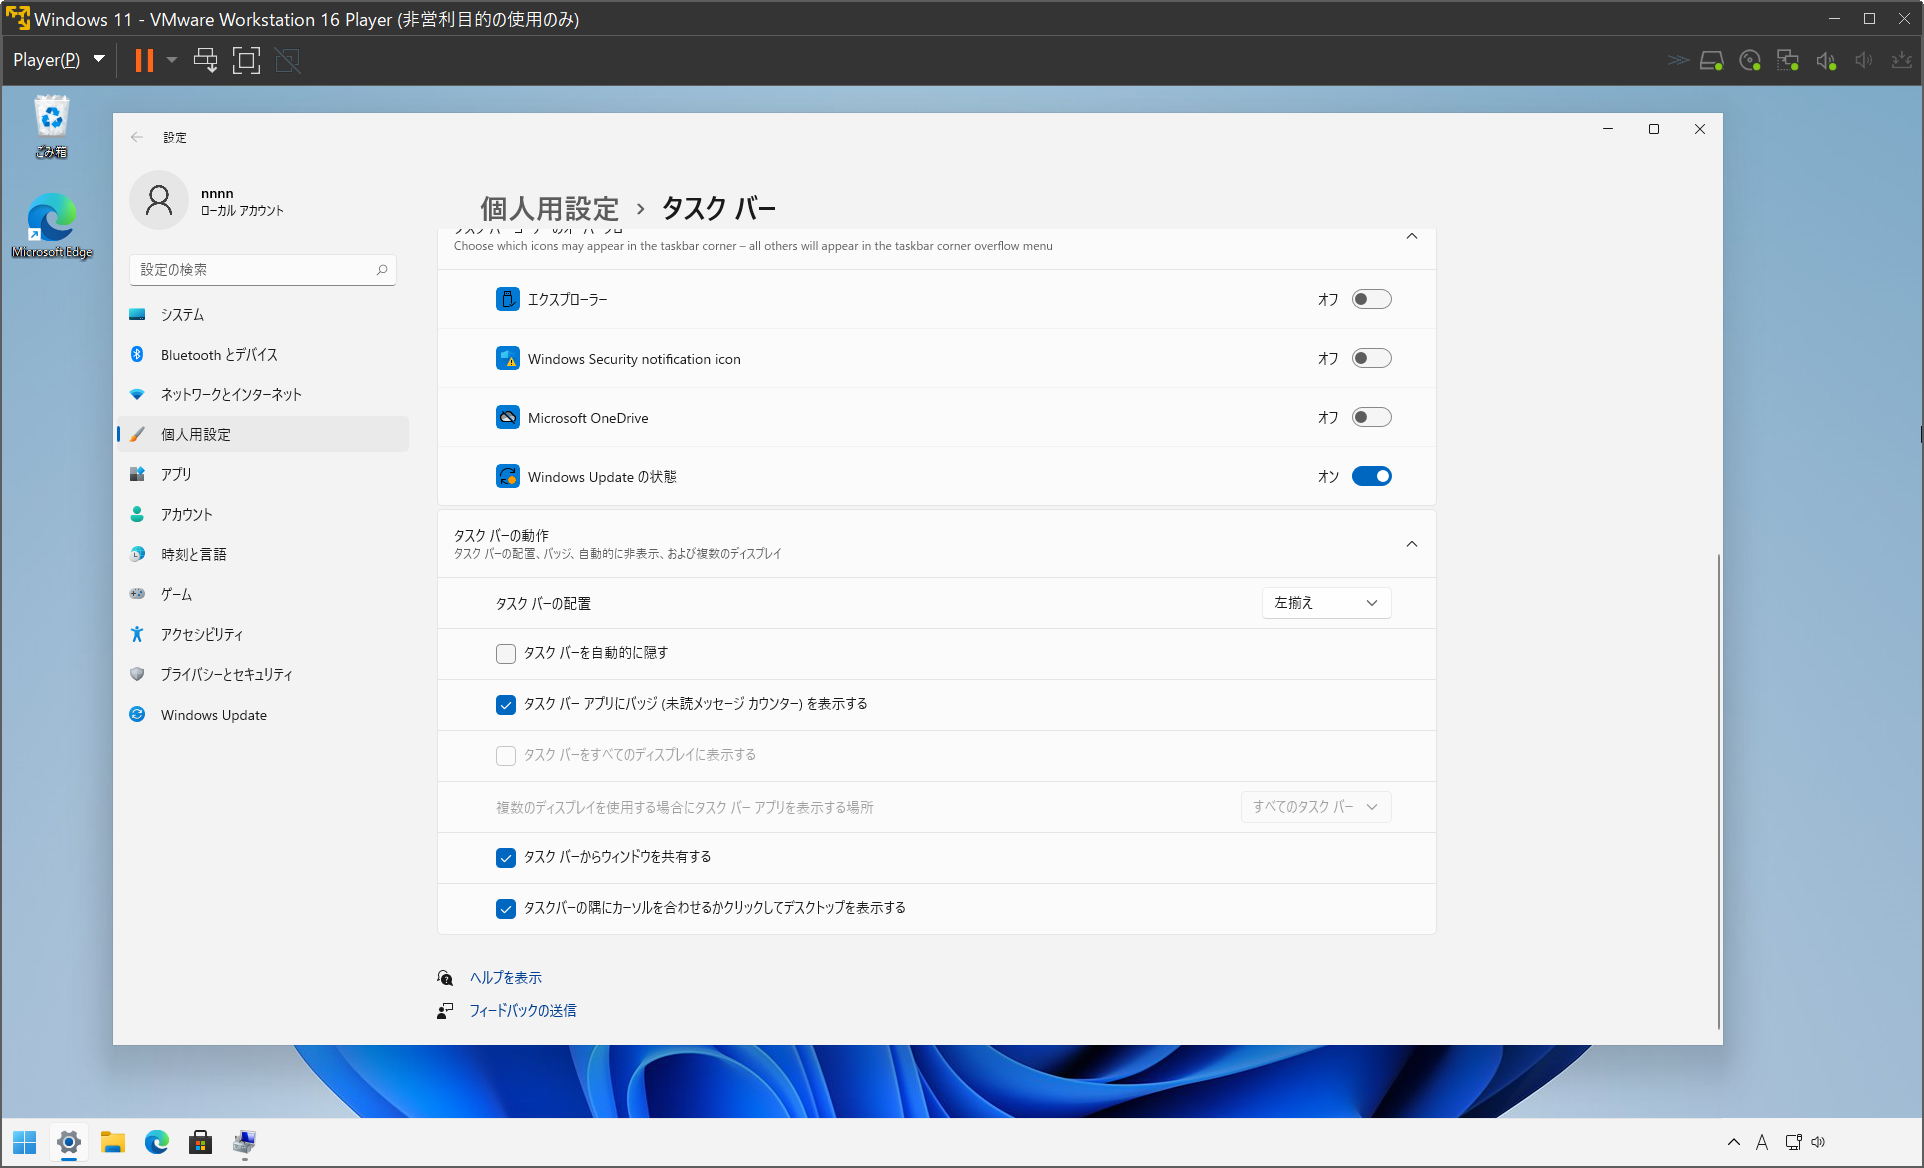Screen dimensions: 1924x1168
Task: Uncheck the show desktop corner checkbox
Action: [506, 909]
